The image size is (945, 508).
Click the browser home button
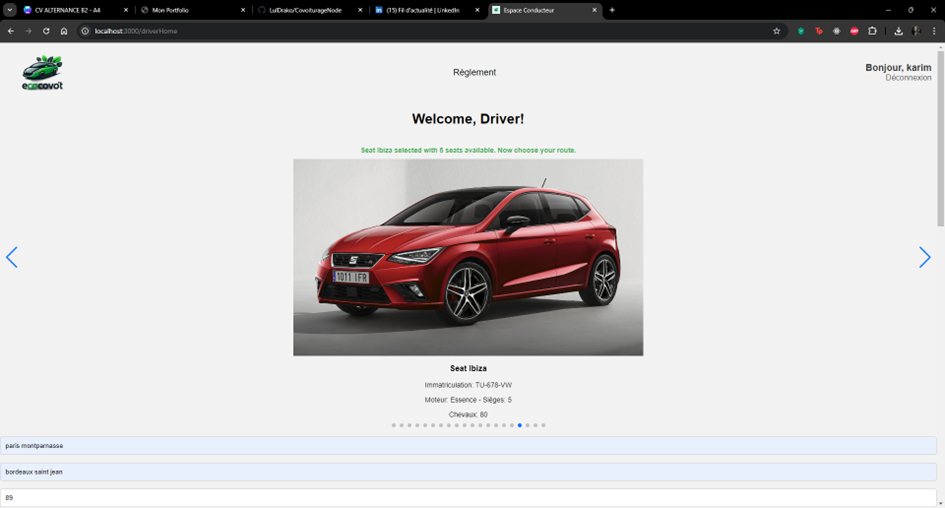pyautogui.click(x=64, y=31)
